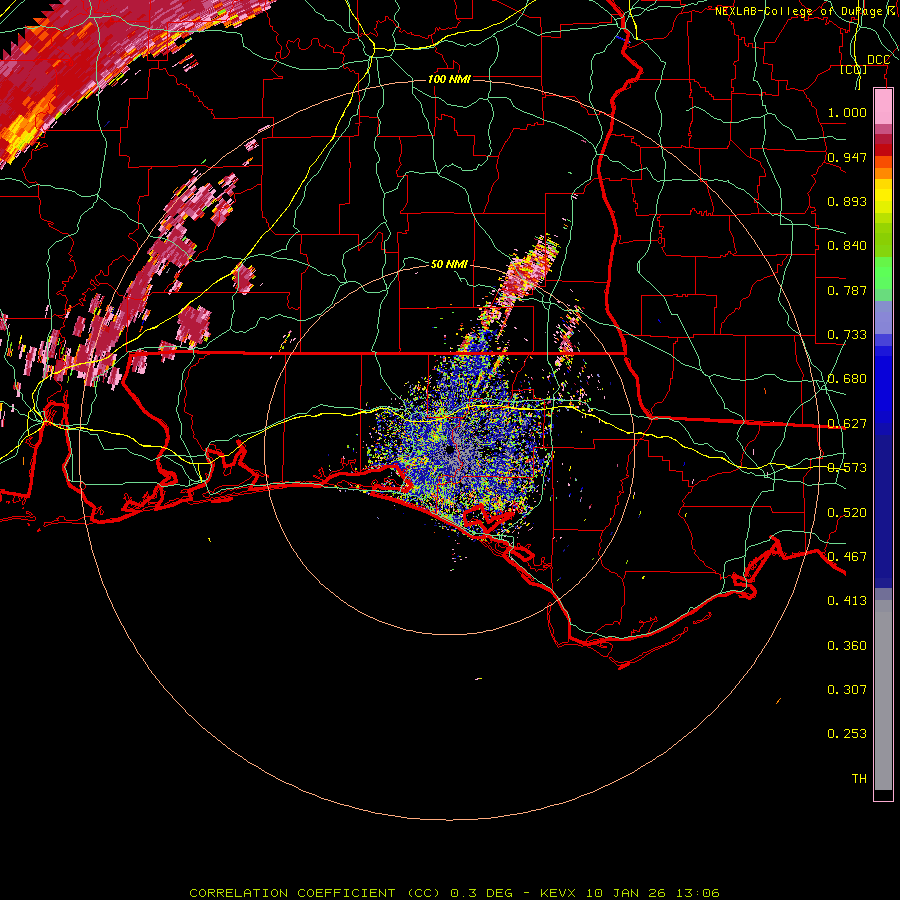
Task: Click the 0.733 legend value
Action: pyautogui.click(x=847, y=334)
